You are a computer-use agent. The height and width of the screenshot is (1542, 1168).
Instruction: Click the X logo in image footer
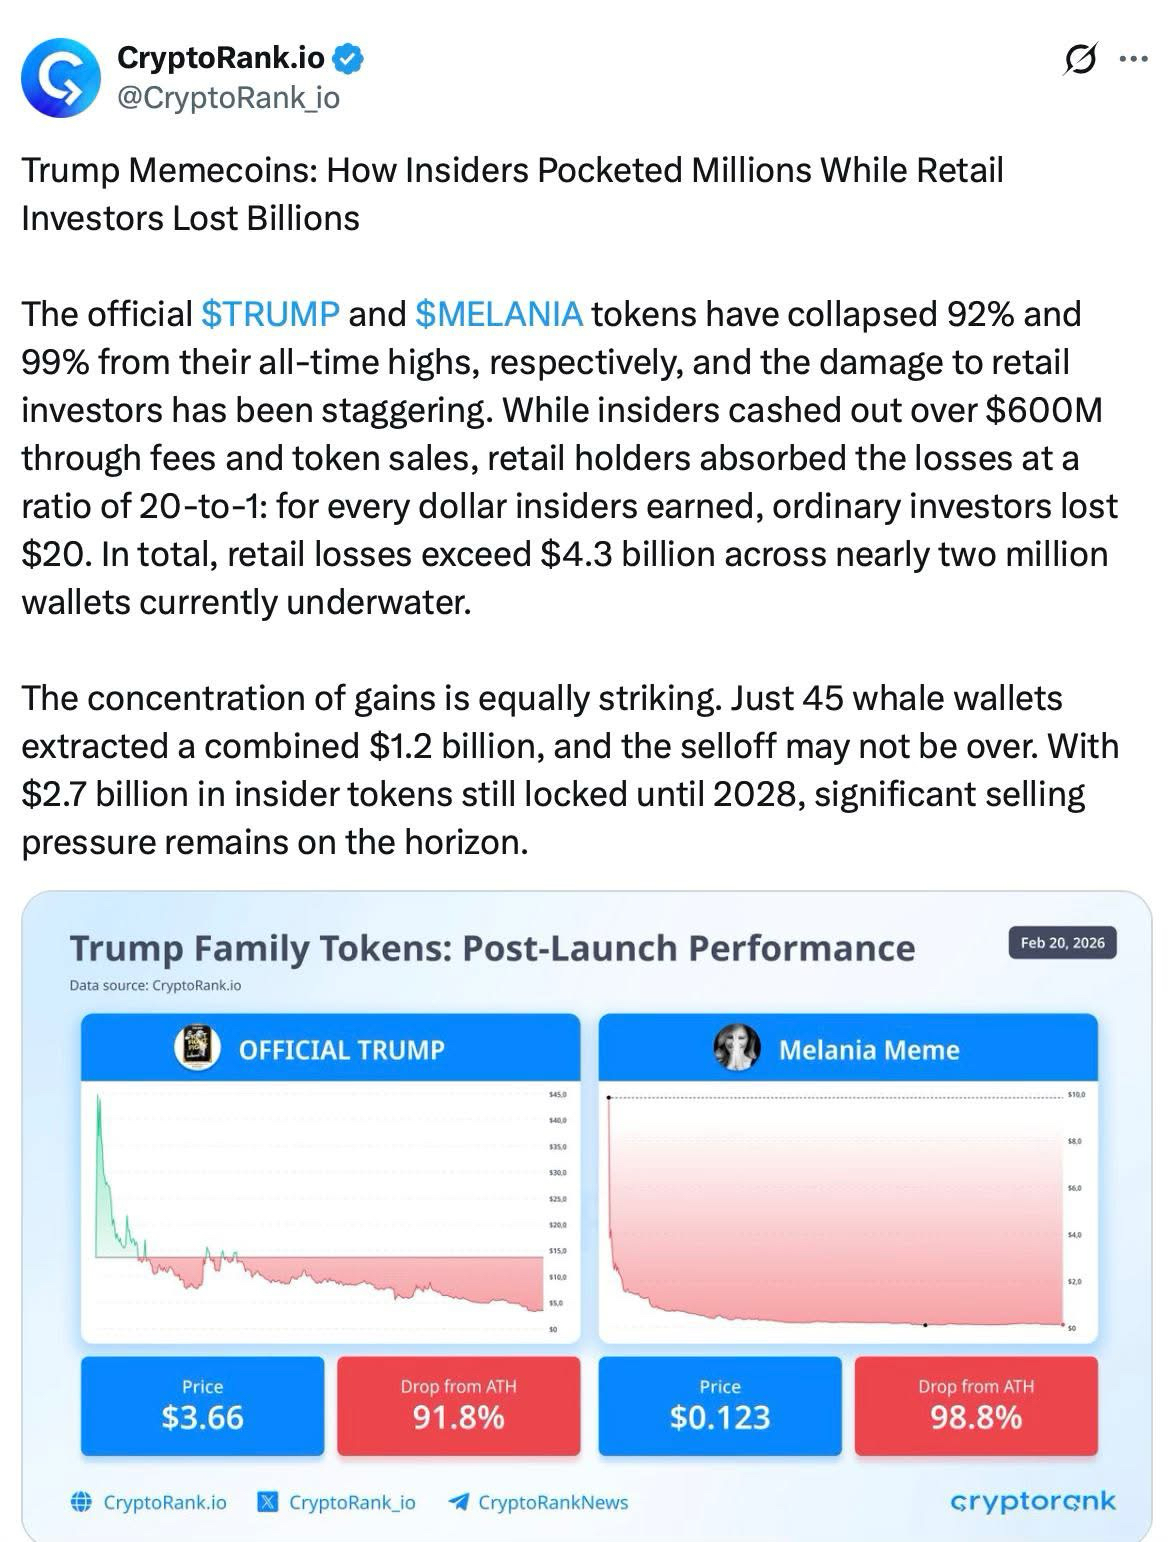click(267, 1502)
